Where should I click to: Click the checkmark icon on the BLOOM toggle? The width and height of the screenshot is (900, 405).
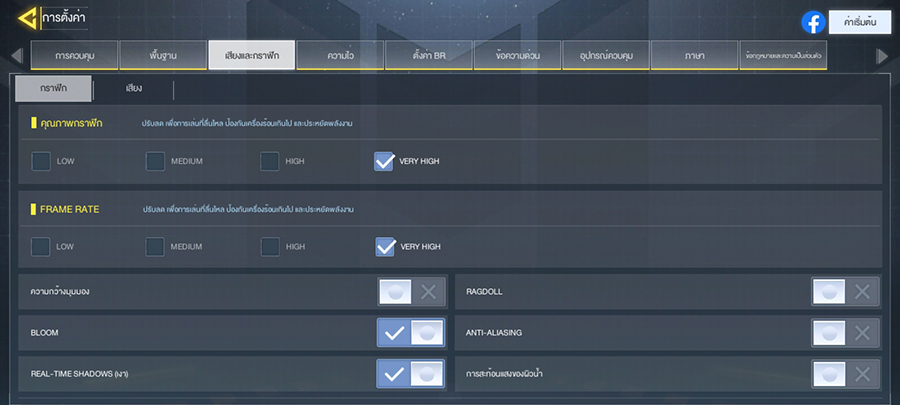tap(394, 333)
